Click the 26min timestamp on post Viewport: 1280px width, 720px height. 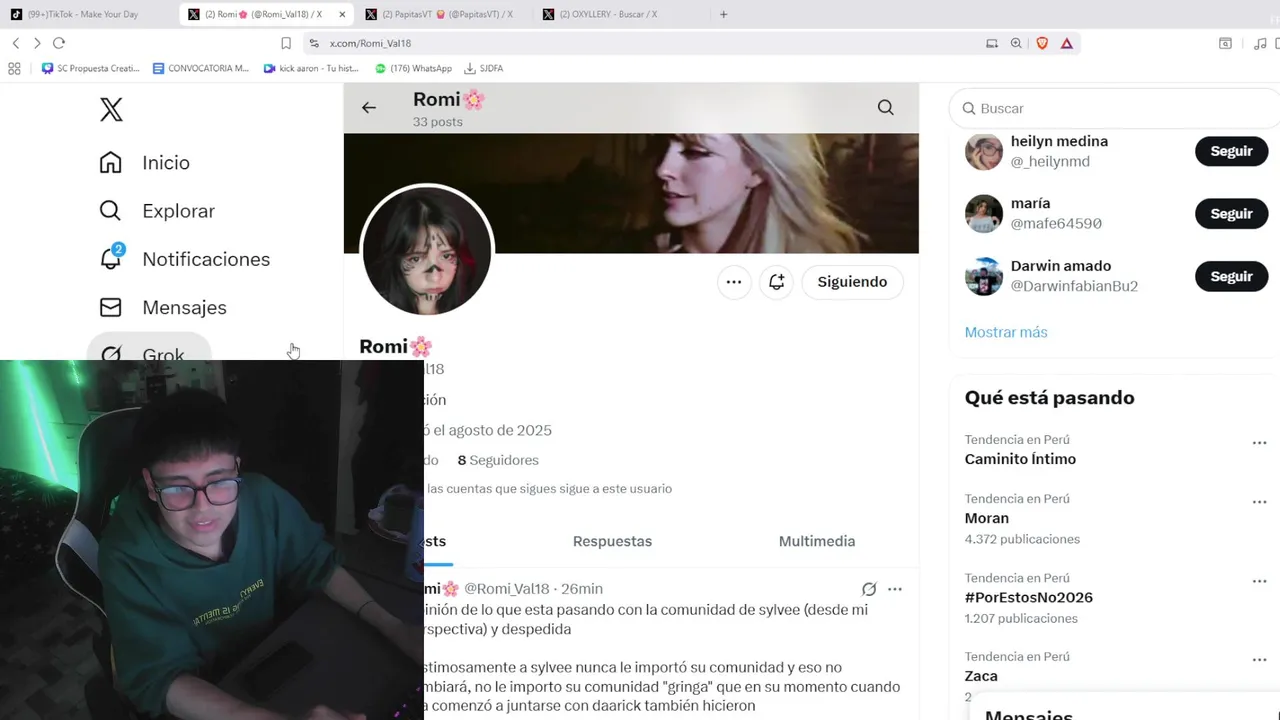coord(582,589)
